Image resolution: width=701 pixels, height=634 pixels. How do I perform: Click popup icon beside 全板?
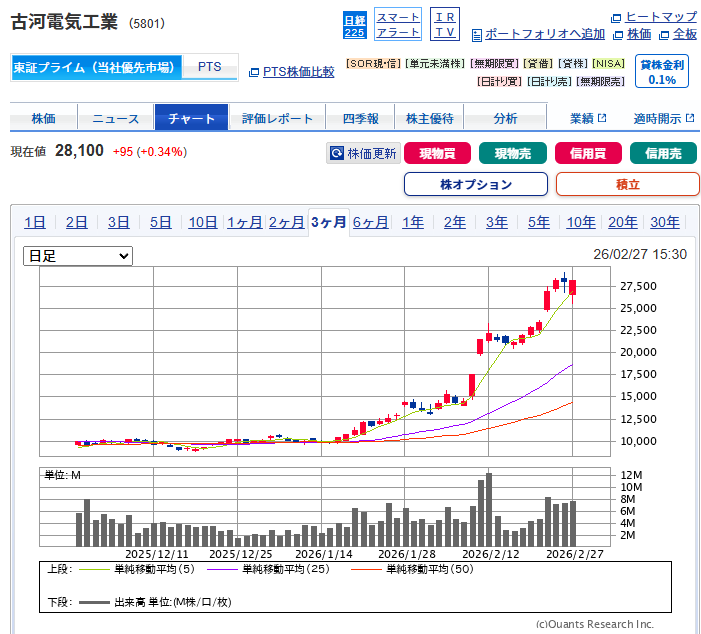click(x=664, y=35)
